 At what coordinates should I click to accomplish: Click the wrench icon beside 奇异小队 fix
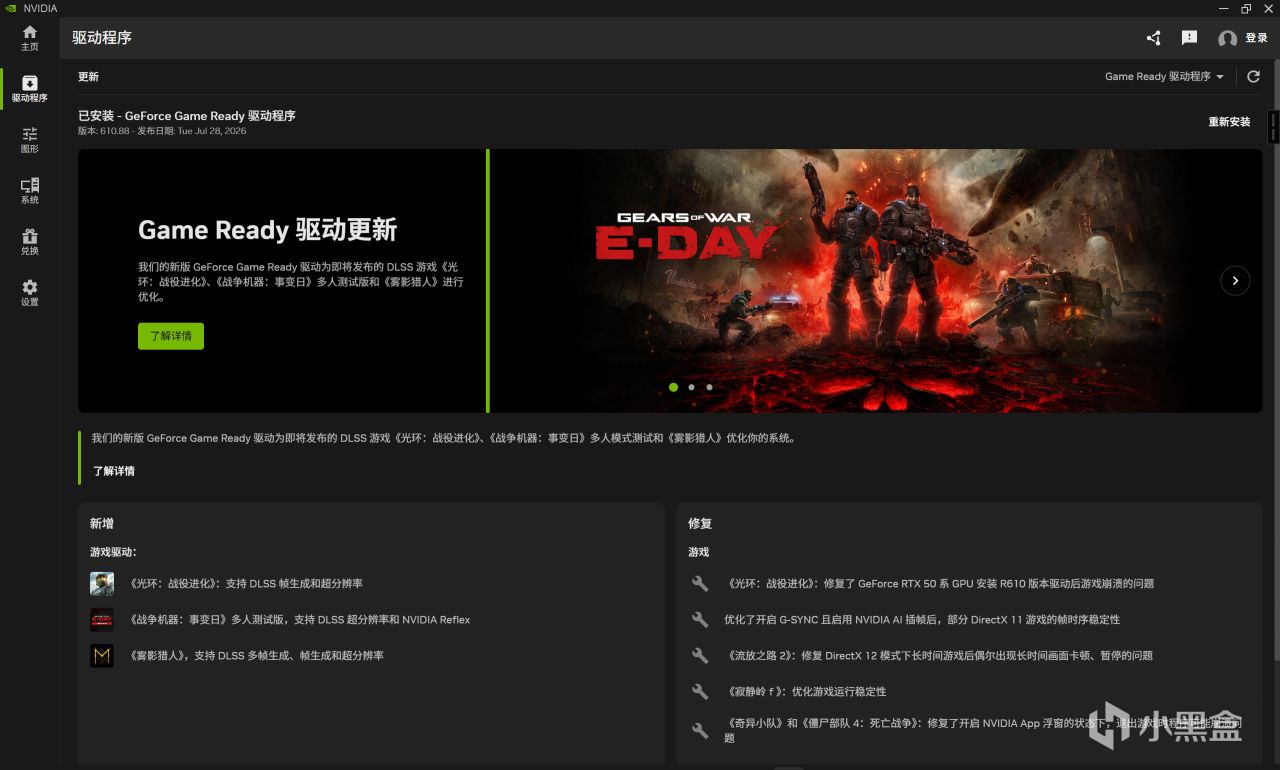(x=700, y=730)
